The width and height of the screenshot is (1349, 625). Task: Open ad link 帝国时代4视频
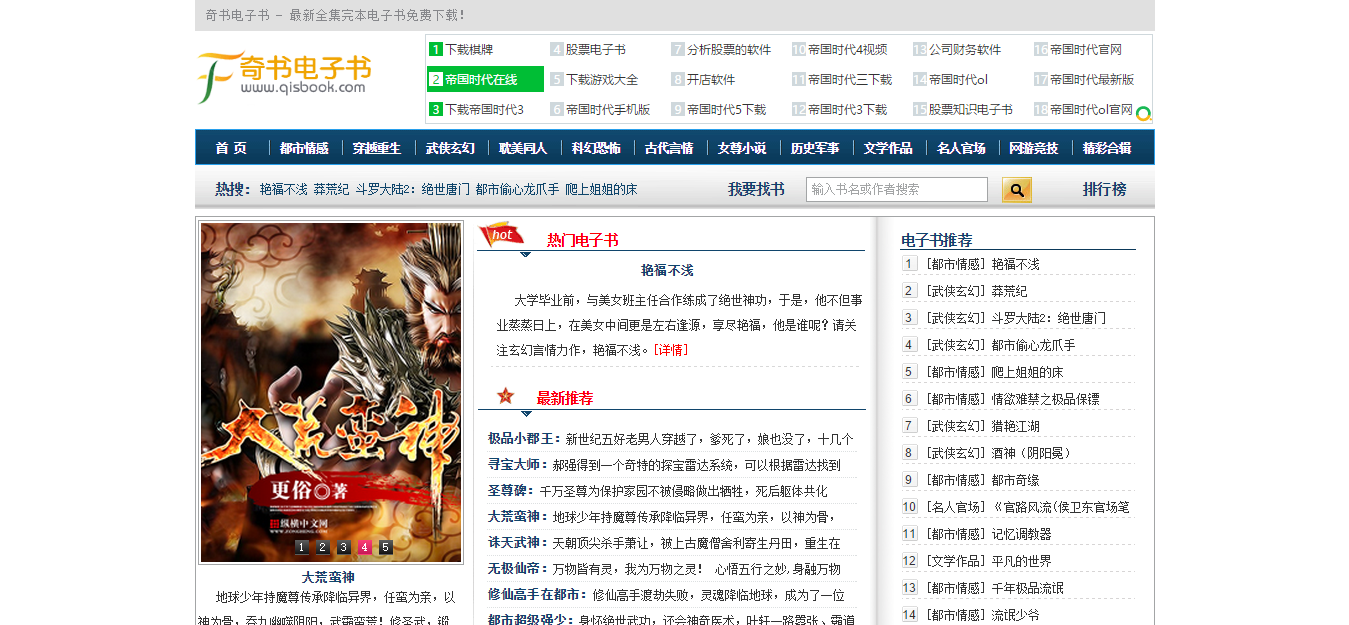(847, 49)
